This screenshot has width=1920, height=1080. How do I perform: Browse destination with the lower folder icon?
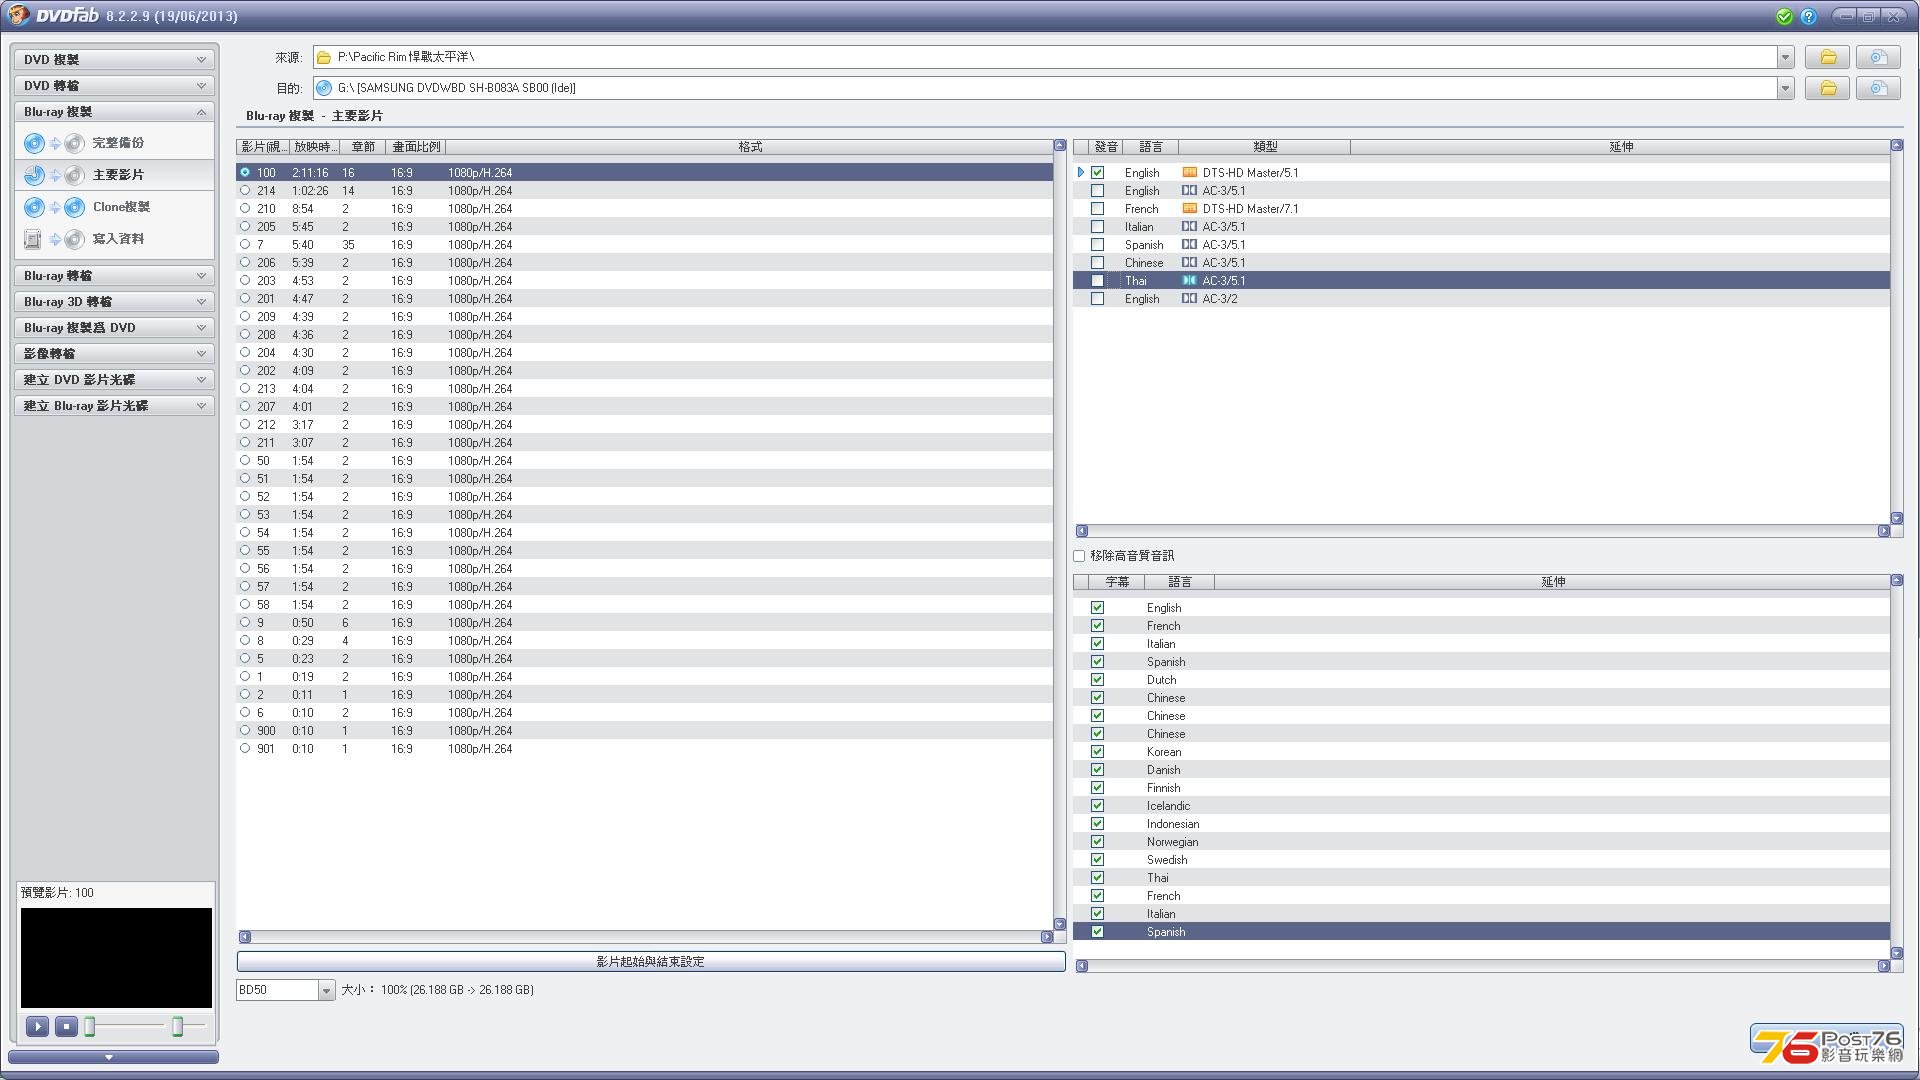point(1827,88)
